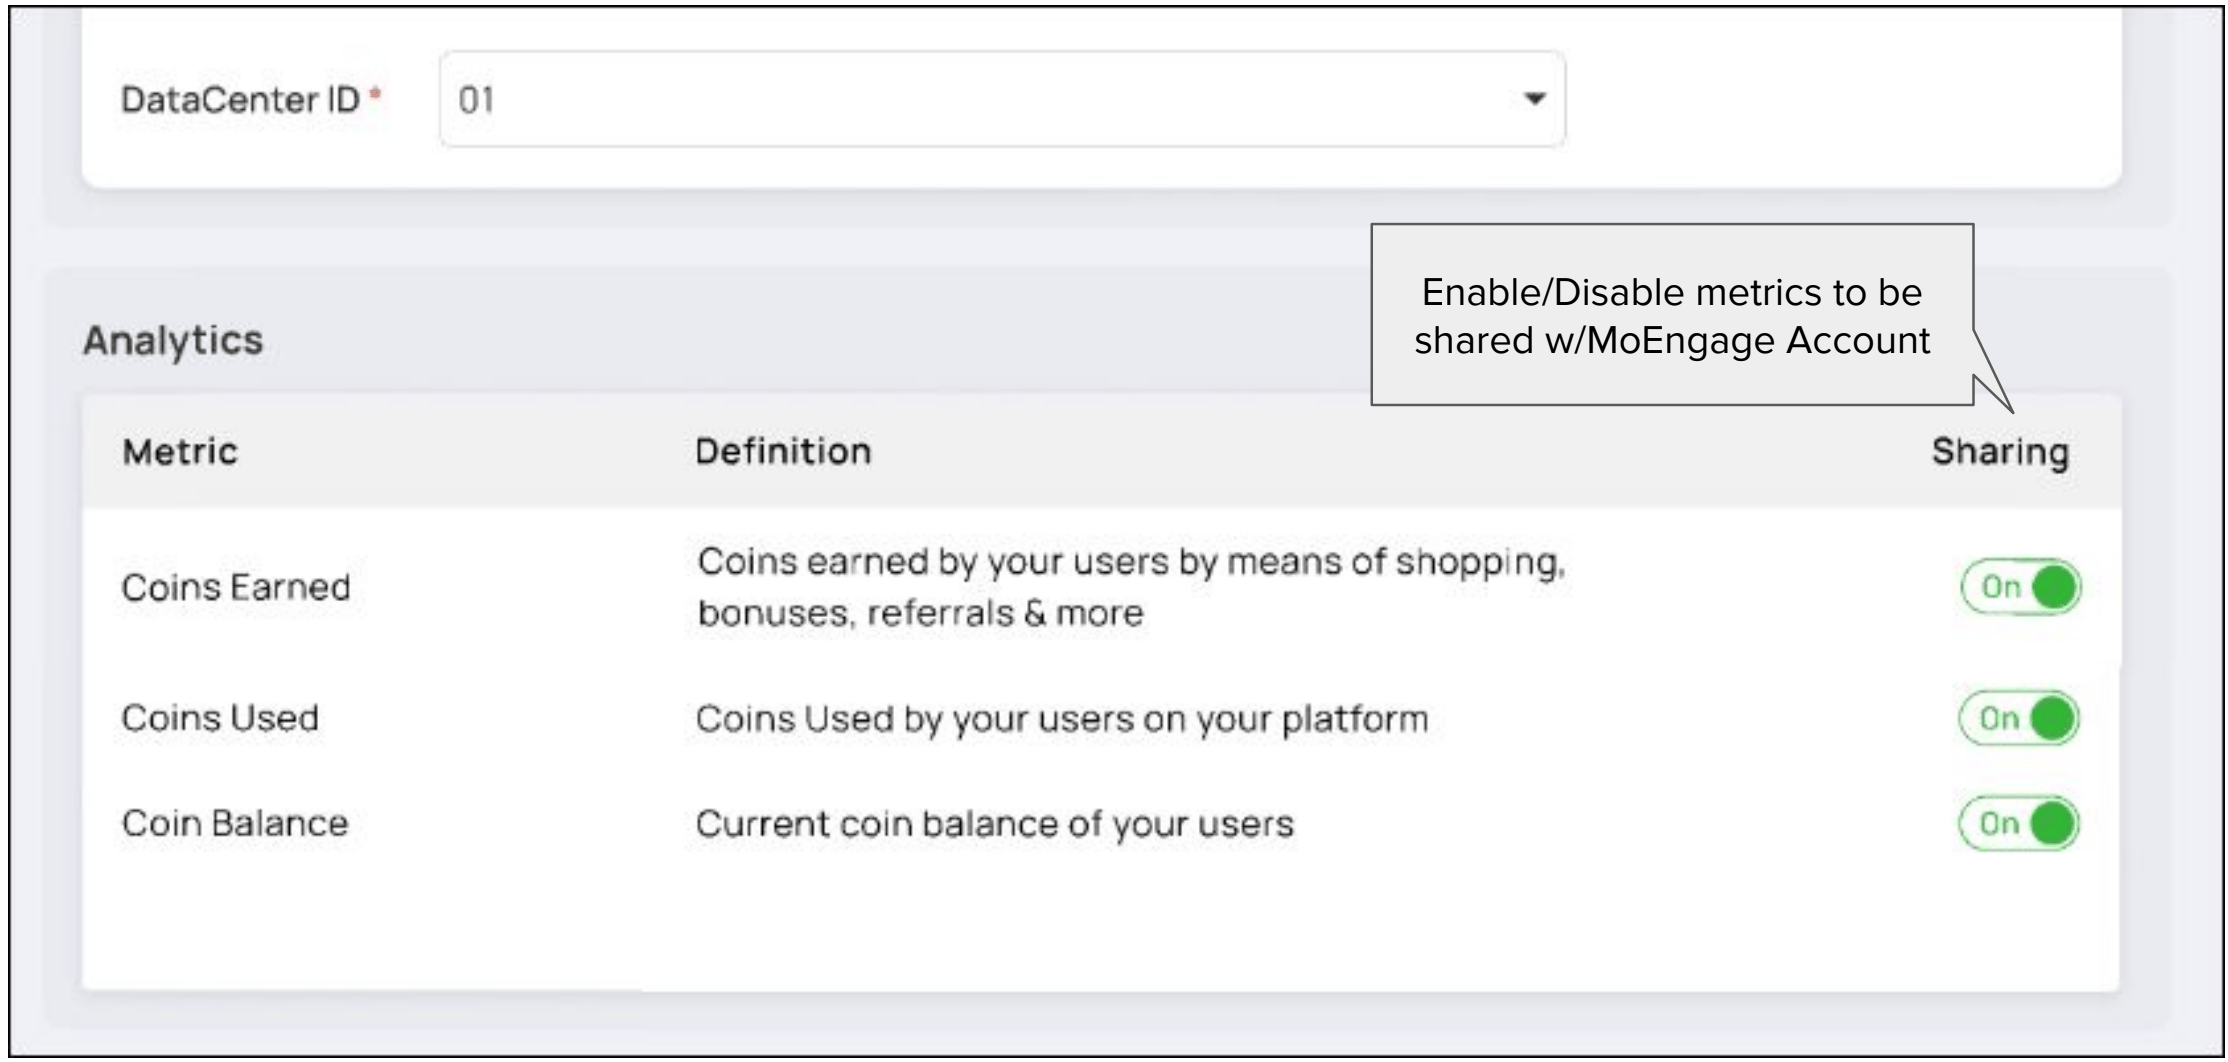
Task: Select the Metric column header
Action: pyautogui.click(x=180, y=452)
